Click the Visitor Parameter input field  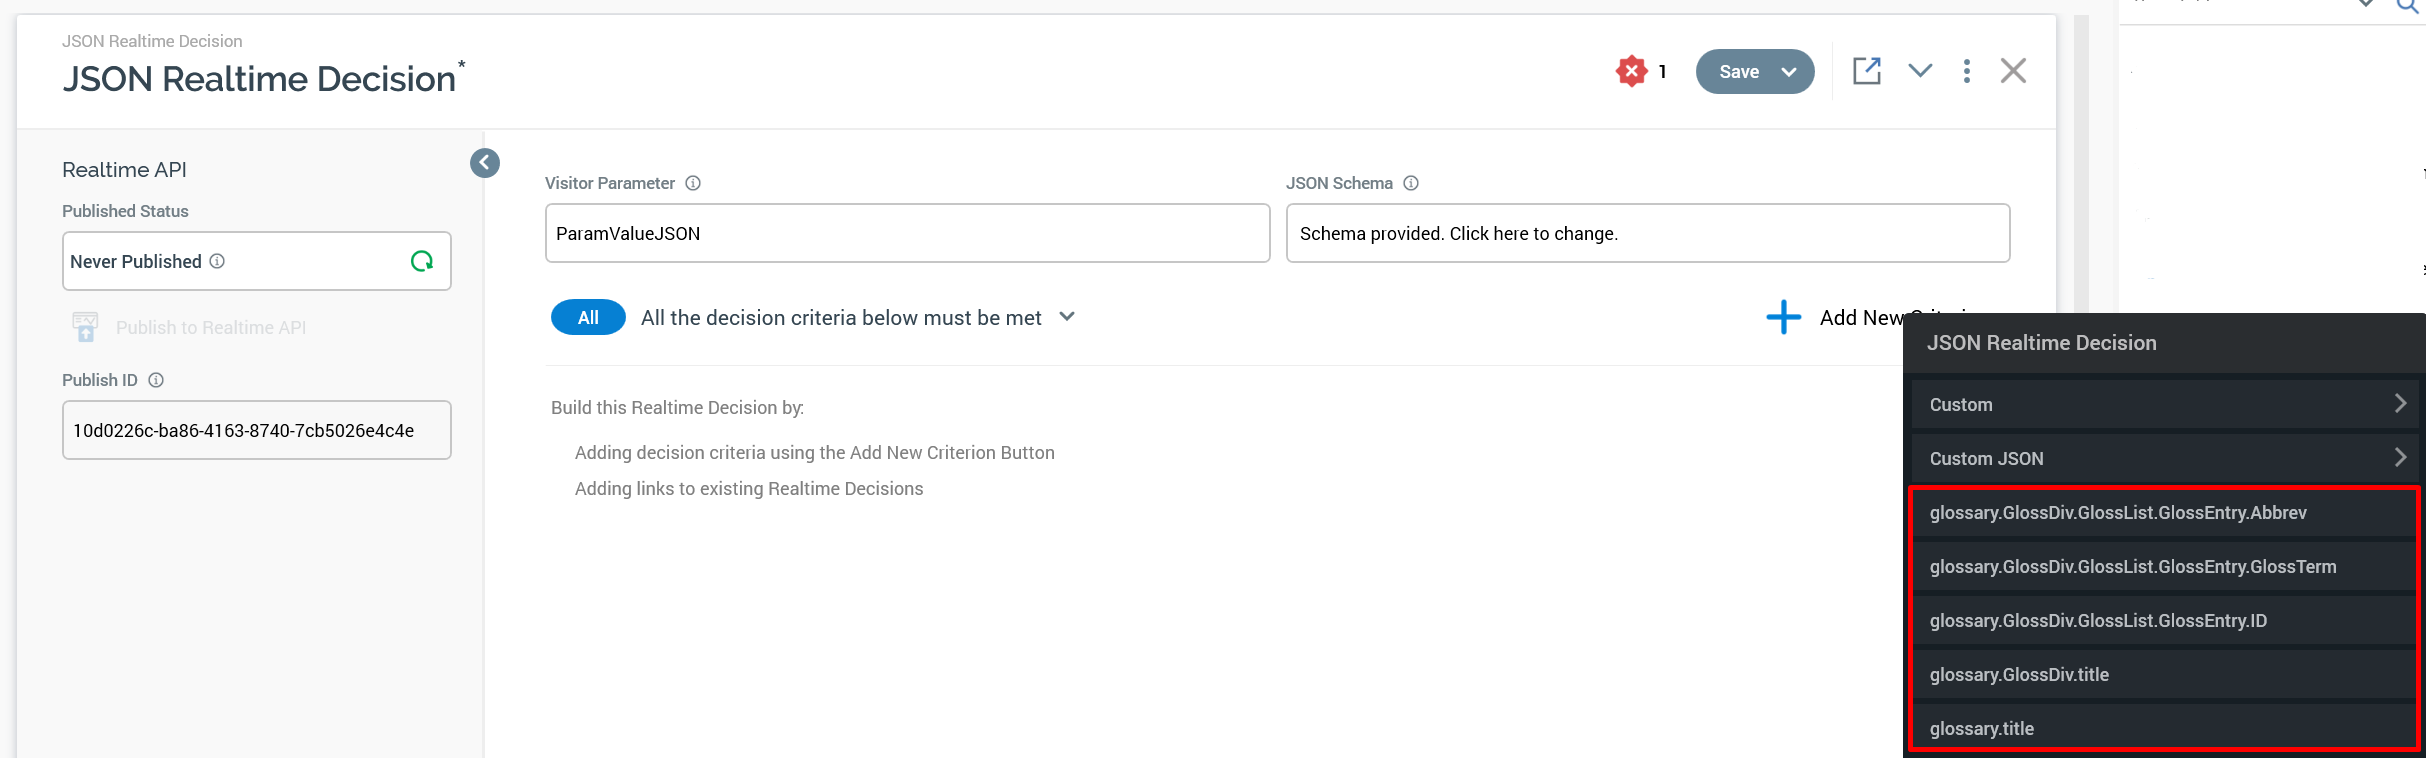(x=907, y=233)
